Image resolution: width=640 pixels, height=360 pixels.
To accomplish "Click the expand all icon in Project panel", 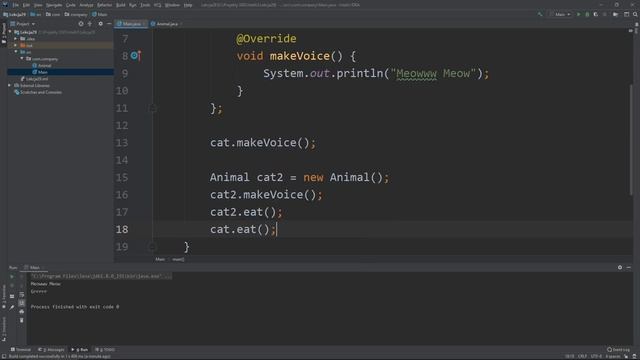I will coord(90,24).
